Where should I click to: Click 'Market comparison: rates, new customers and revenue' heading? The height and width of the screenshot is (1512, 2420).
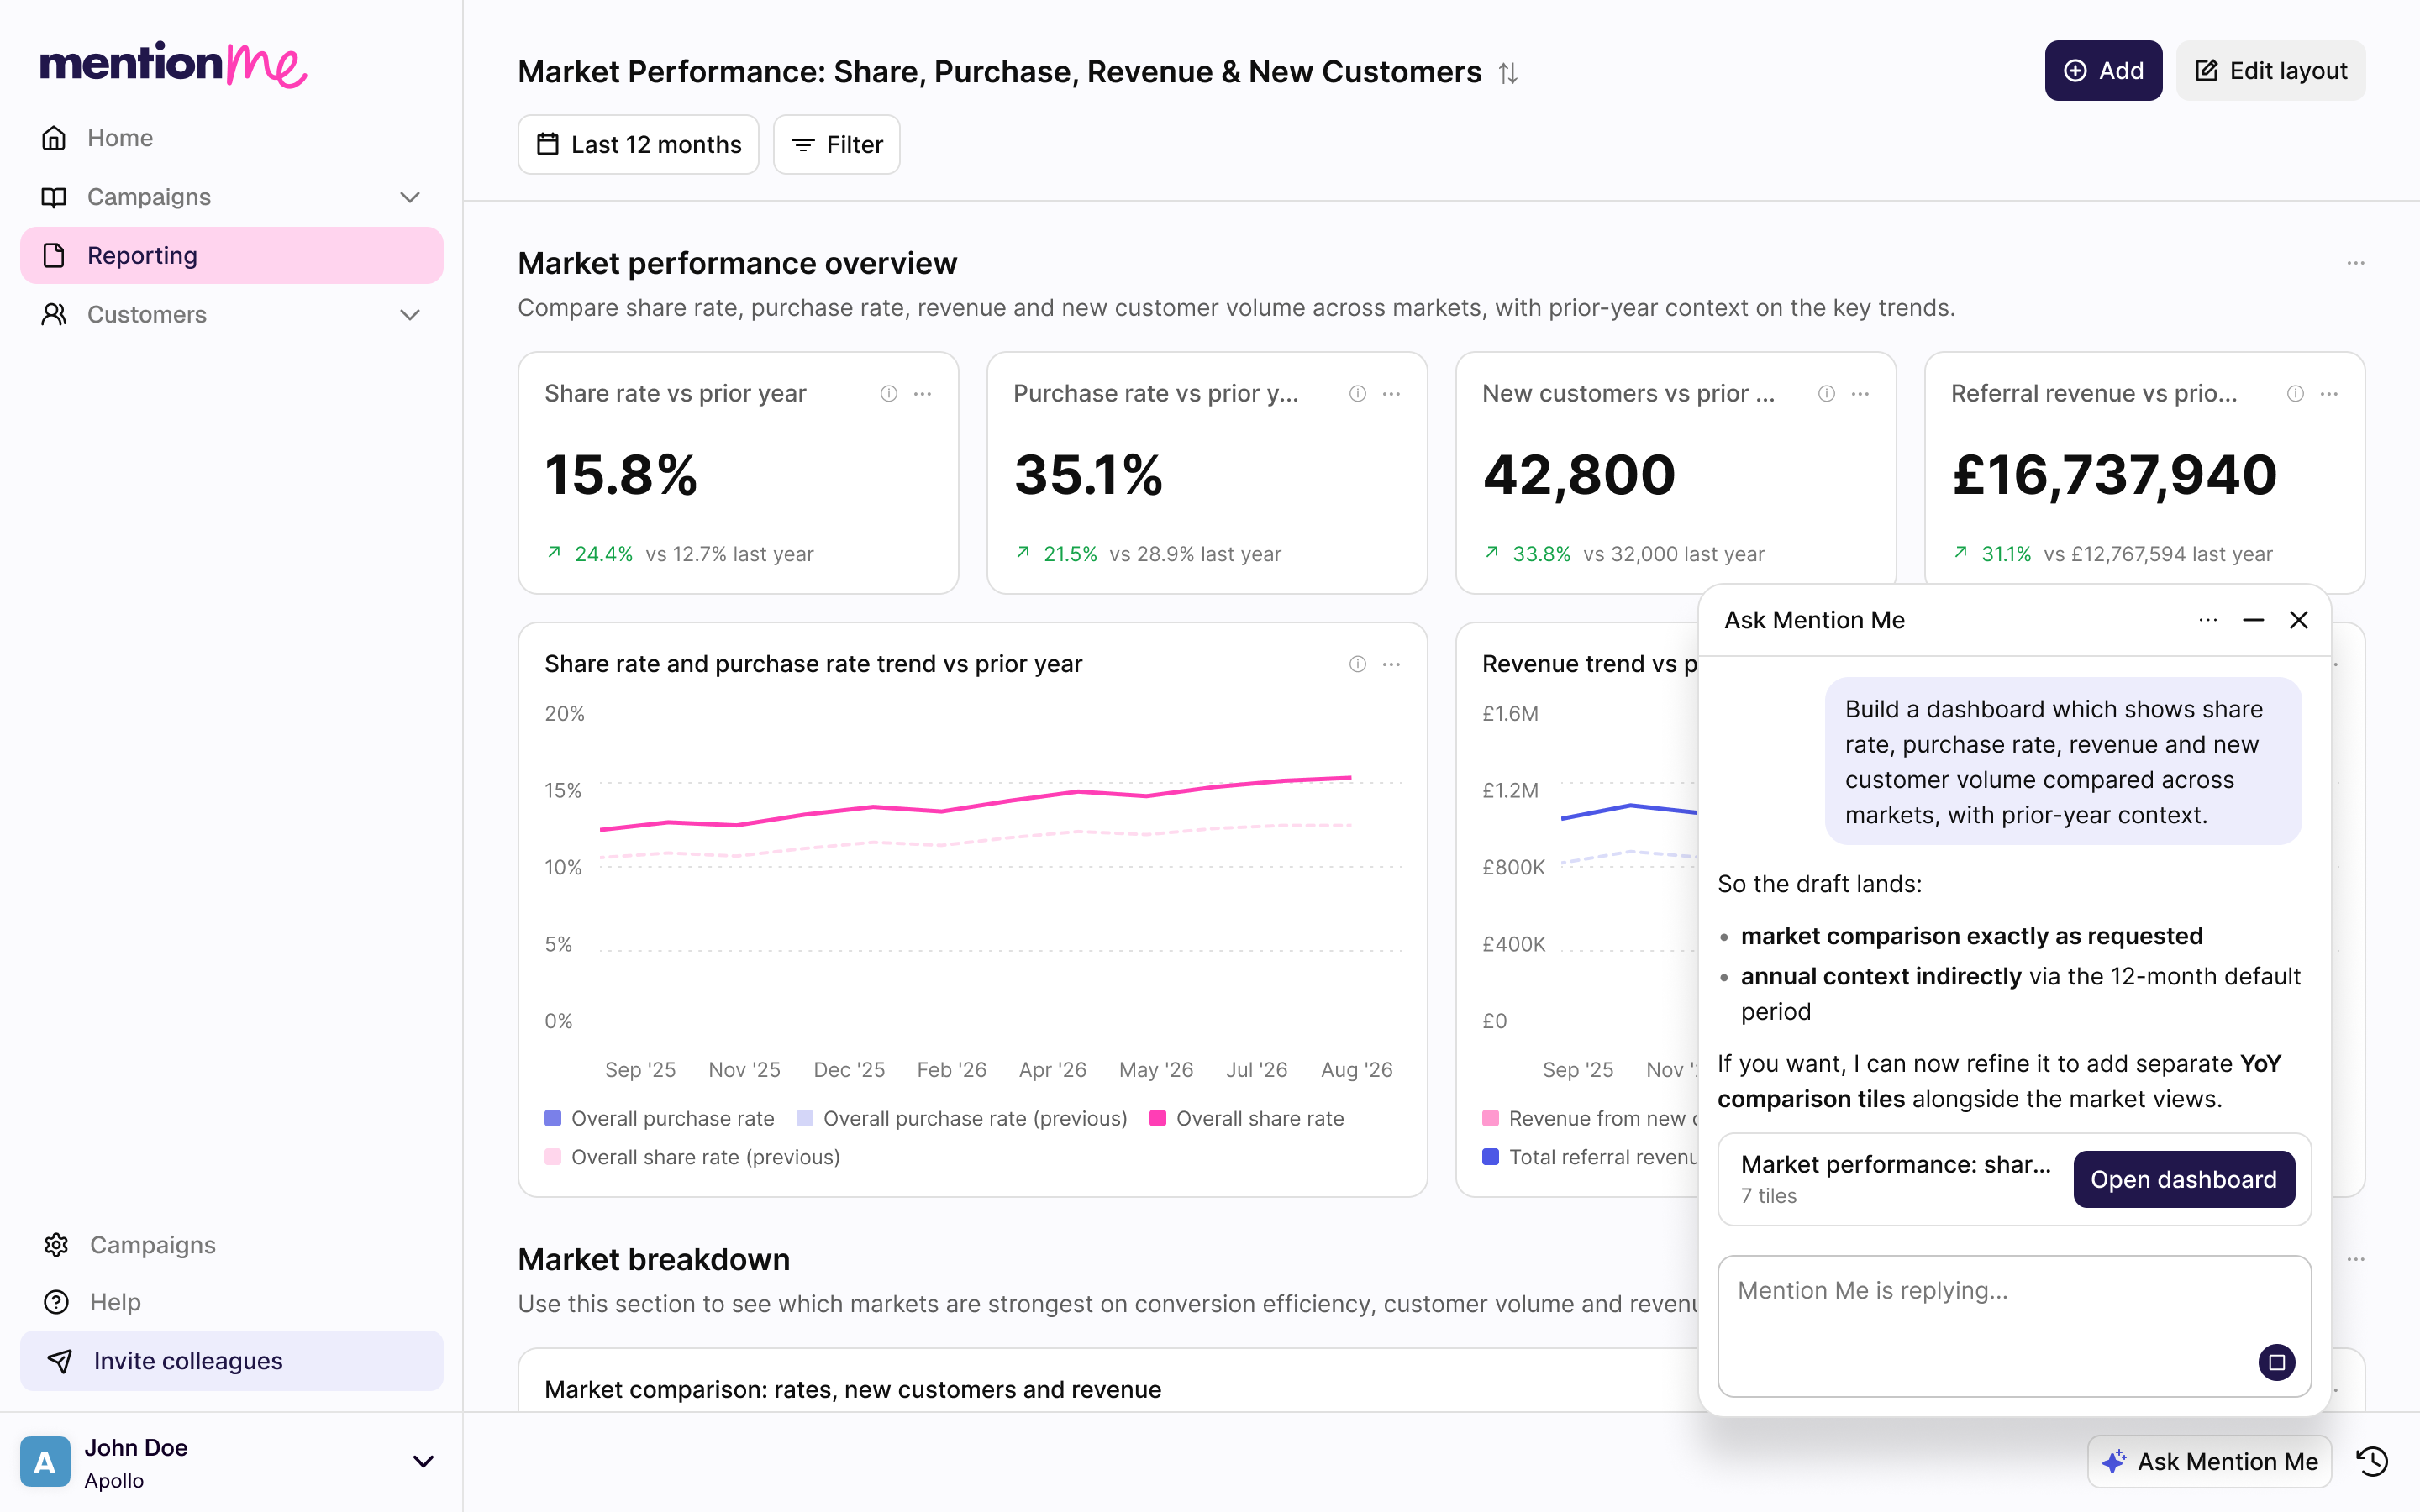point(853,1389)
